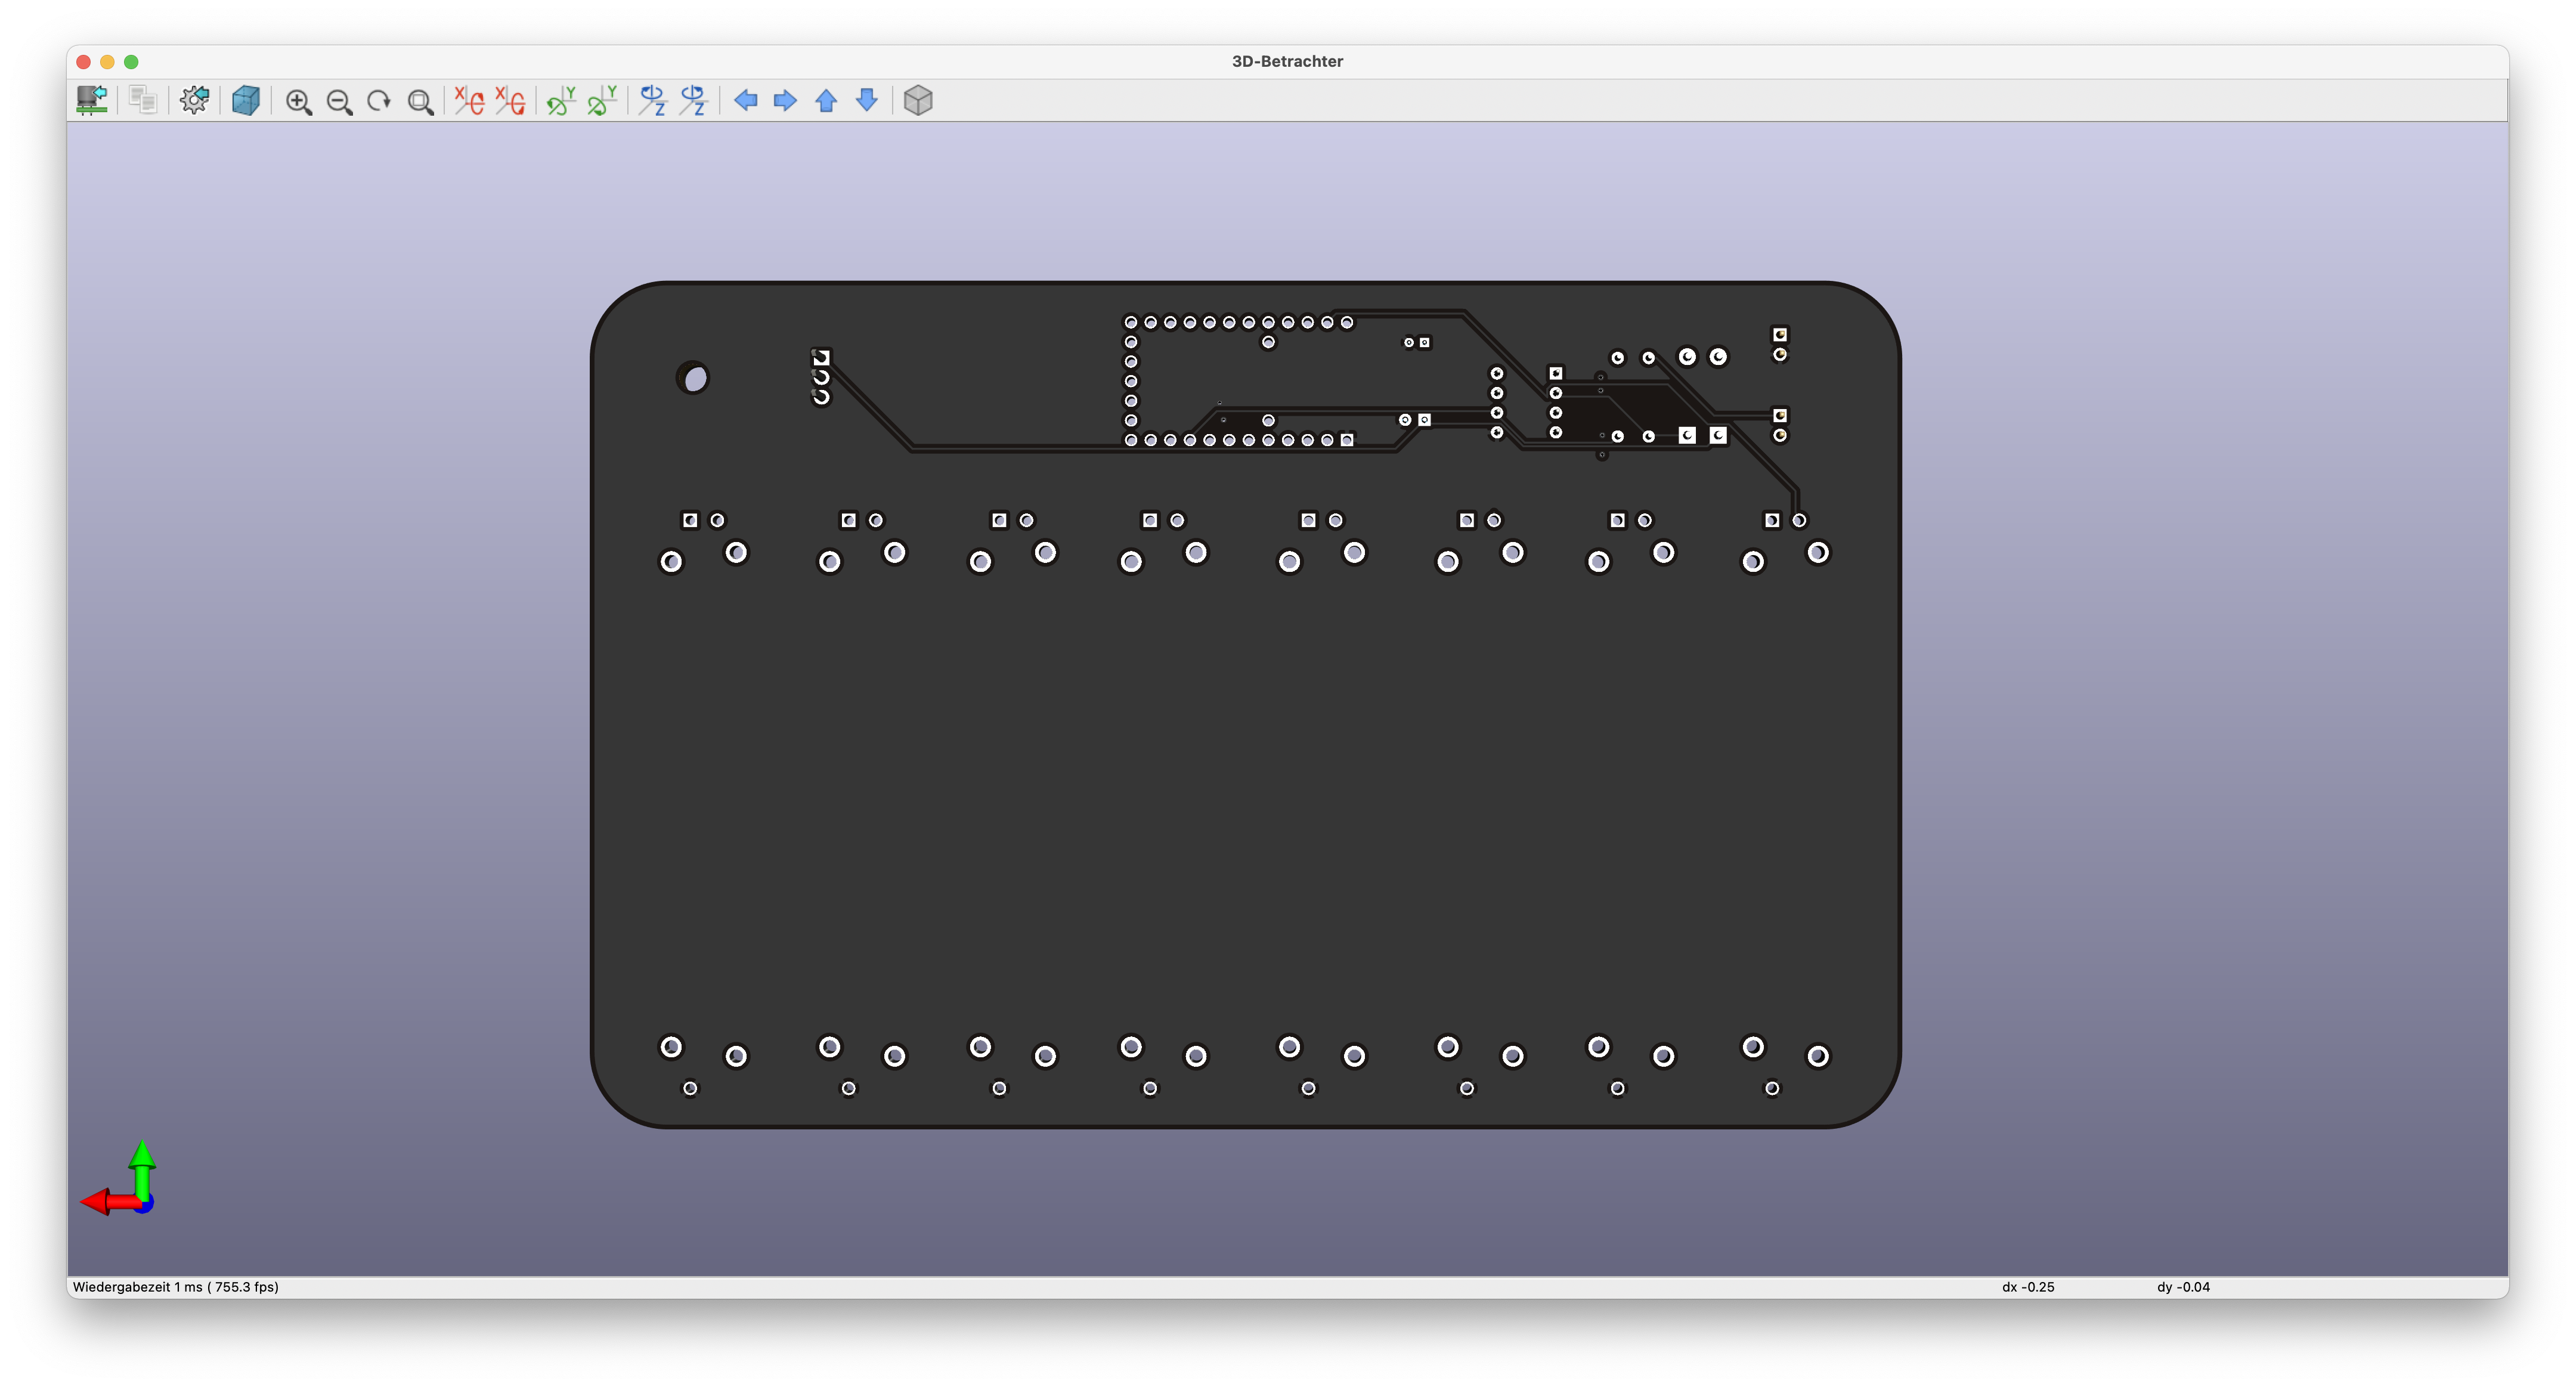This screenshot has height=1387, width=2576.
Task: Move board up with blue arrow
Action: coord(826,100)
